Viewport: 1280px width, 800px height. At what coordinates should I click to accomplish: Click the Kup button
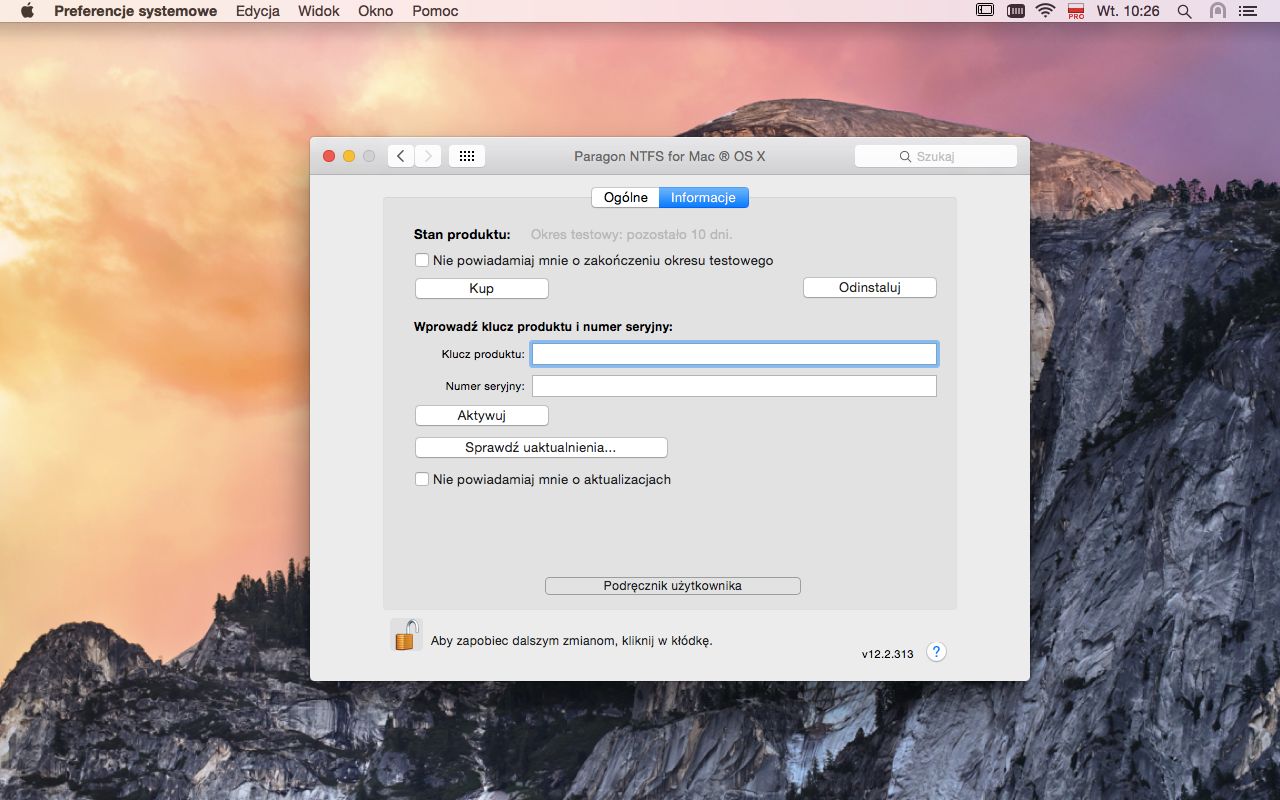482,288
